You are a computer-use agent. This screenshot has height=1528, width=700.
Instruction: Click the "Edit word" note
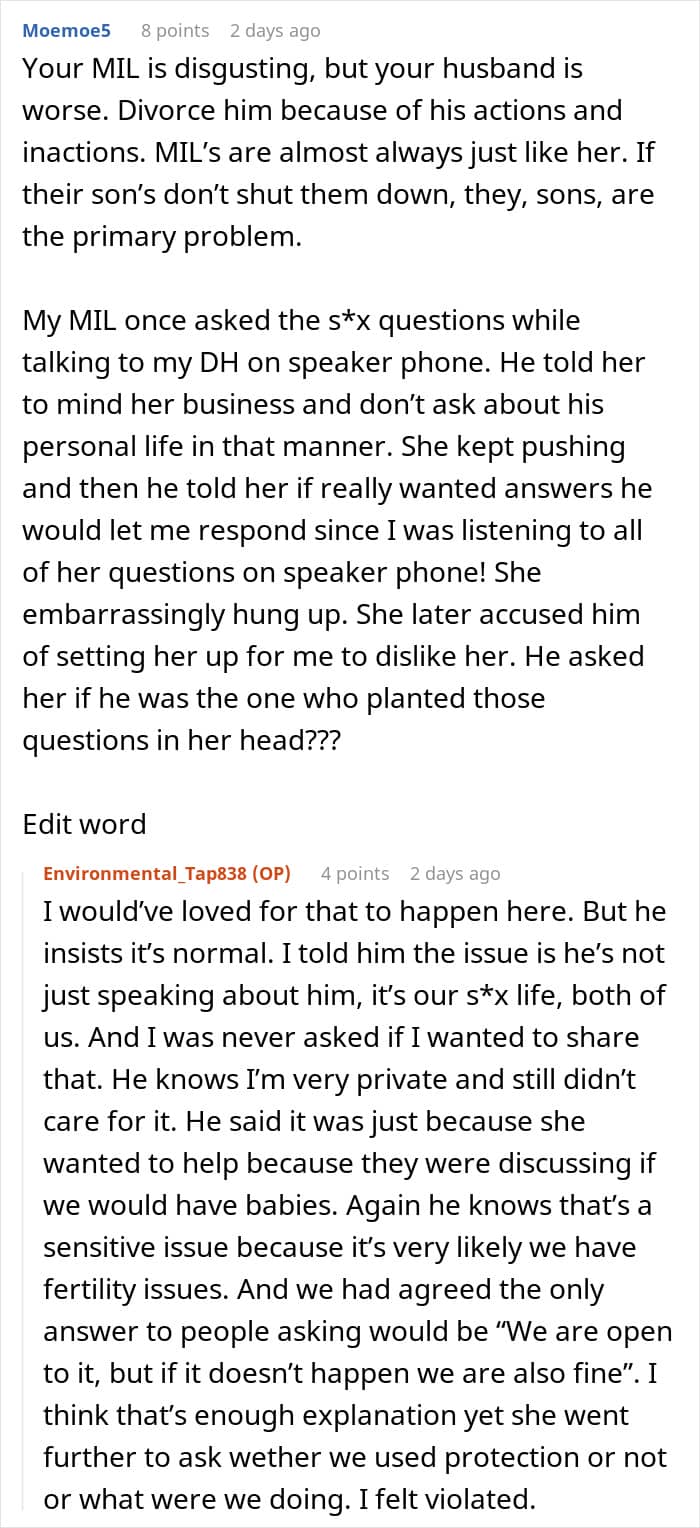(84, 824)
